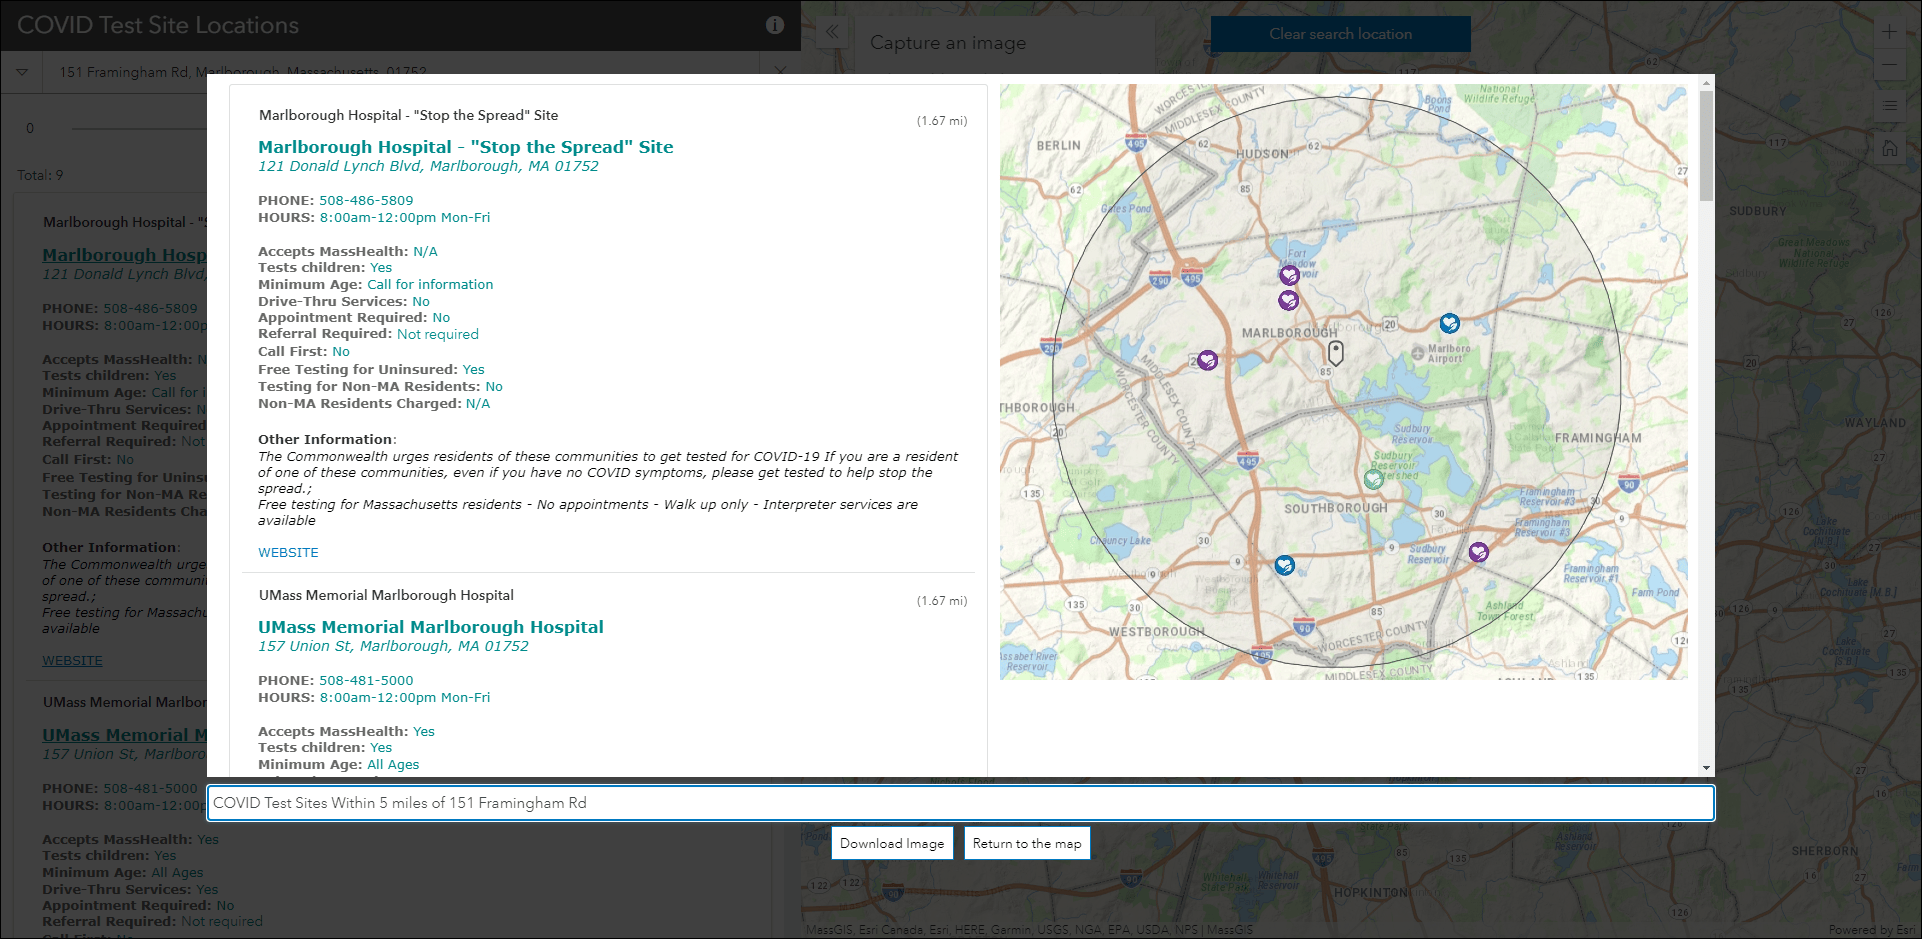Open the WEBSITE link in the capture dialog
Viewport: 1922px width, 939px height.
[x=288, y=552]
